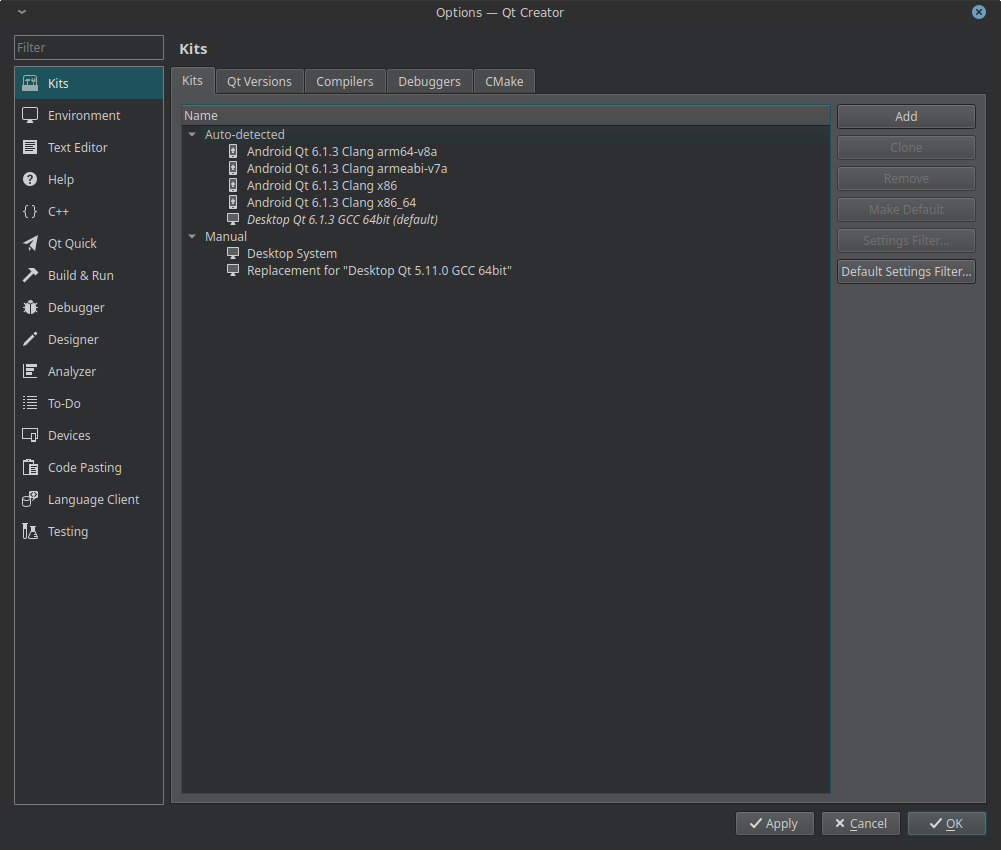Select the Language Client icon
The width and height of the screenshot is (1001, 850).
click(30, 499)
